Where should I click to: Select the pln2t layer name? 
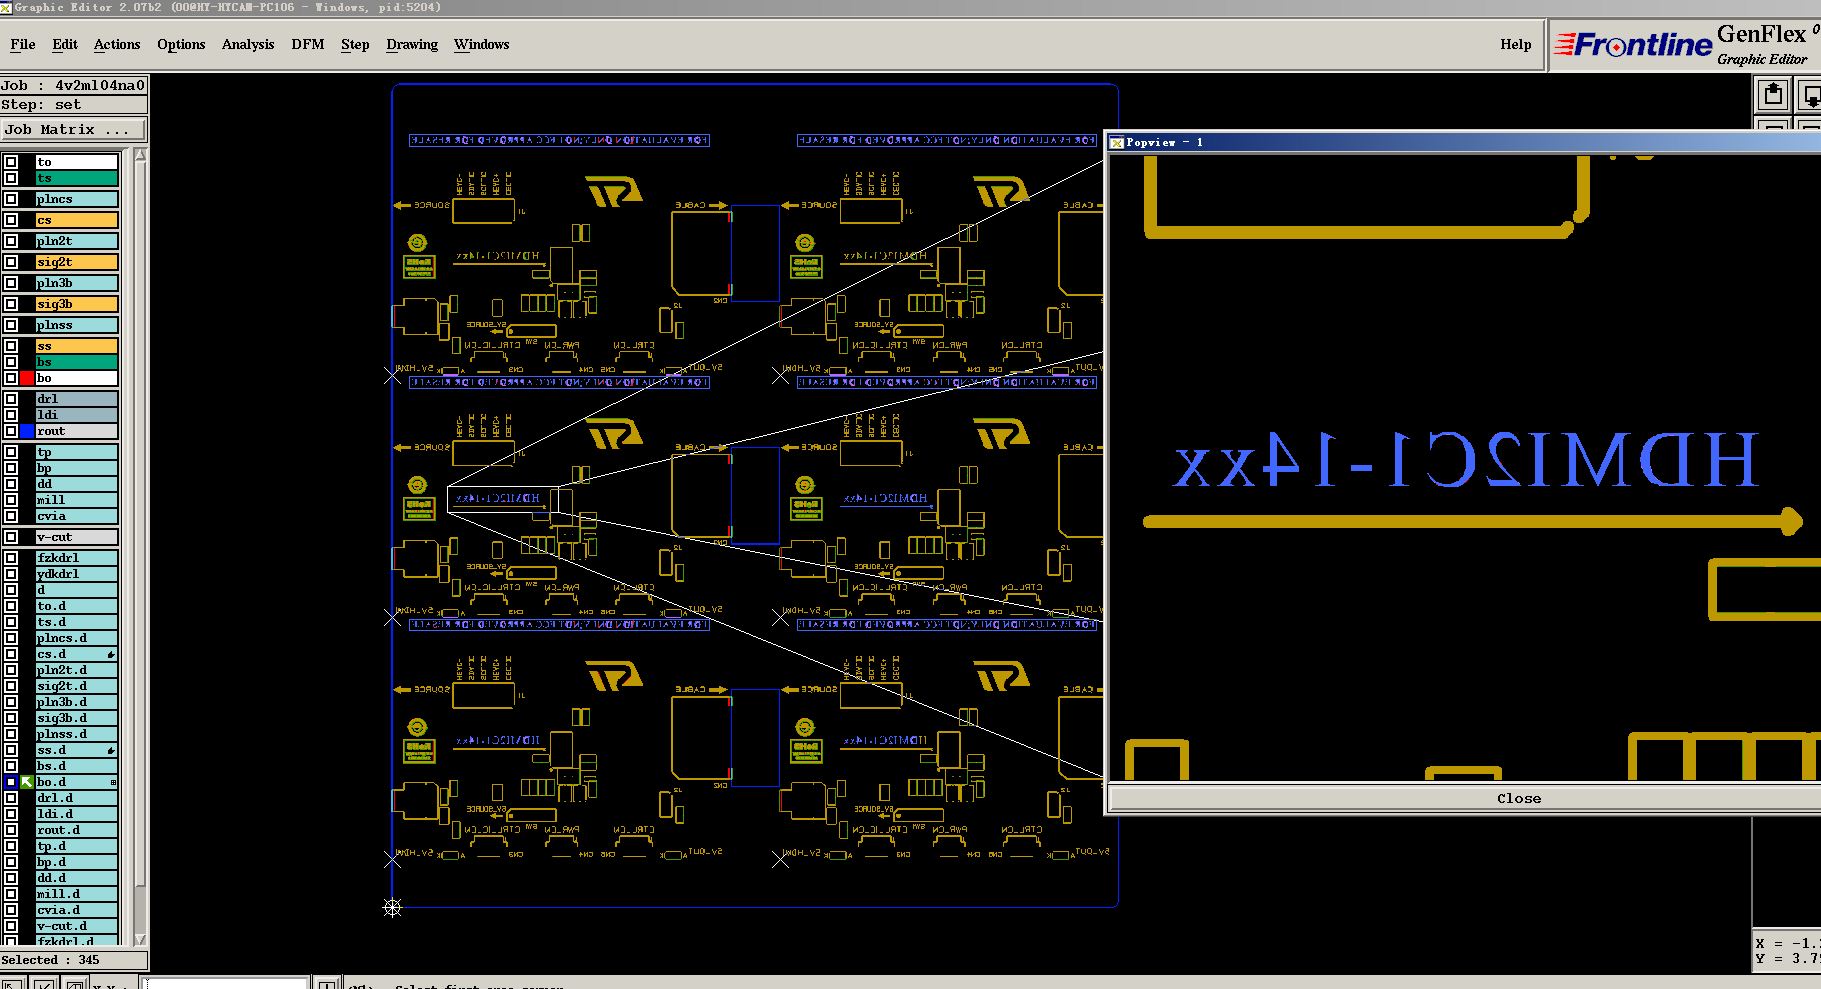[77, 241]
